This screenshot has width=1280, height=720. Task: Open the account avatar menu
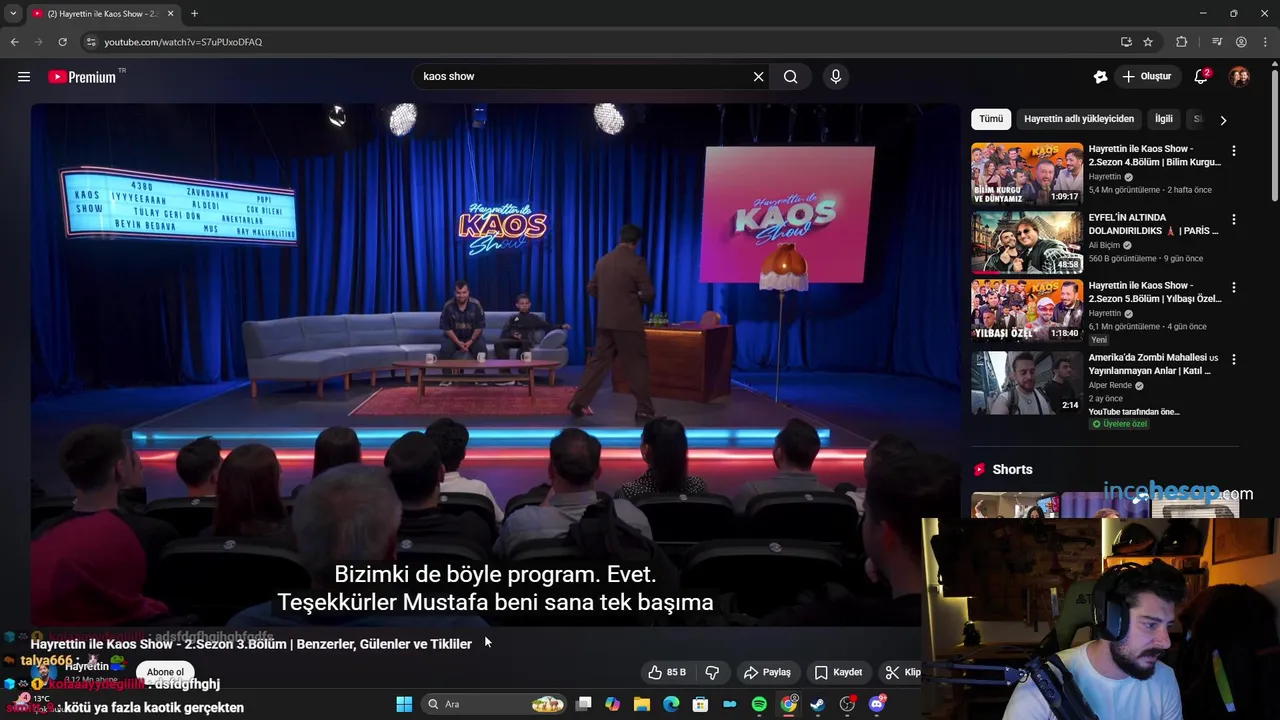1239,77
